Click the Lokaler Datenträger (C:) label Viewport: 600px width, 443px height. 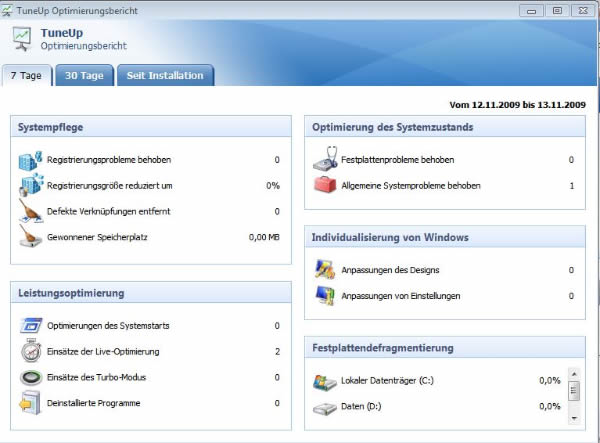387,381
